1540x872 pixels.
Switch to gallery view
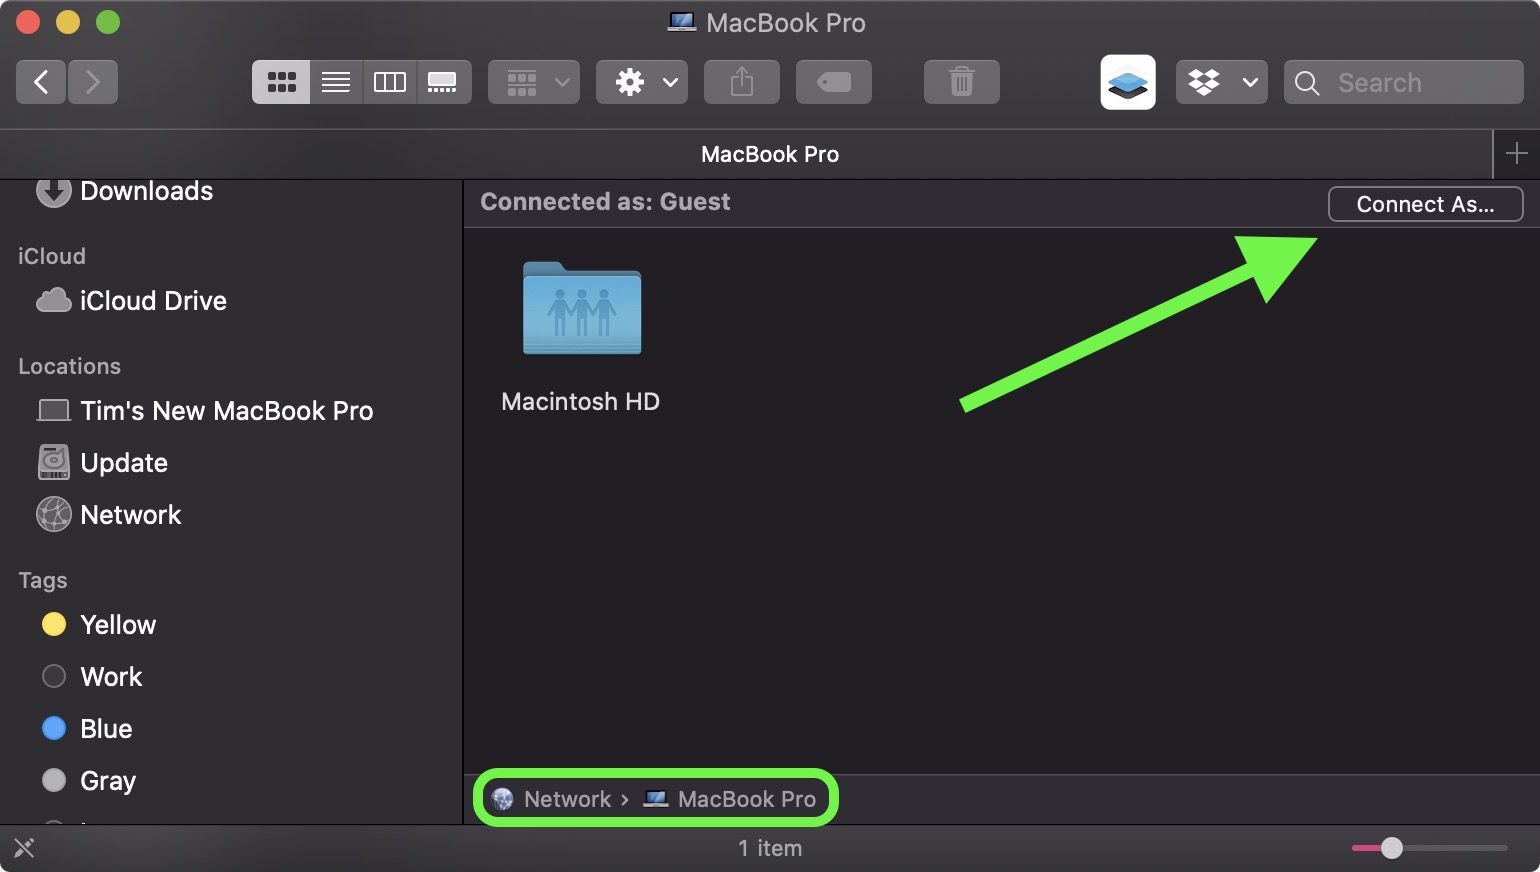coord(444,82)
